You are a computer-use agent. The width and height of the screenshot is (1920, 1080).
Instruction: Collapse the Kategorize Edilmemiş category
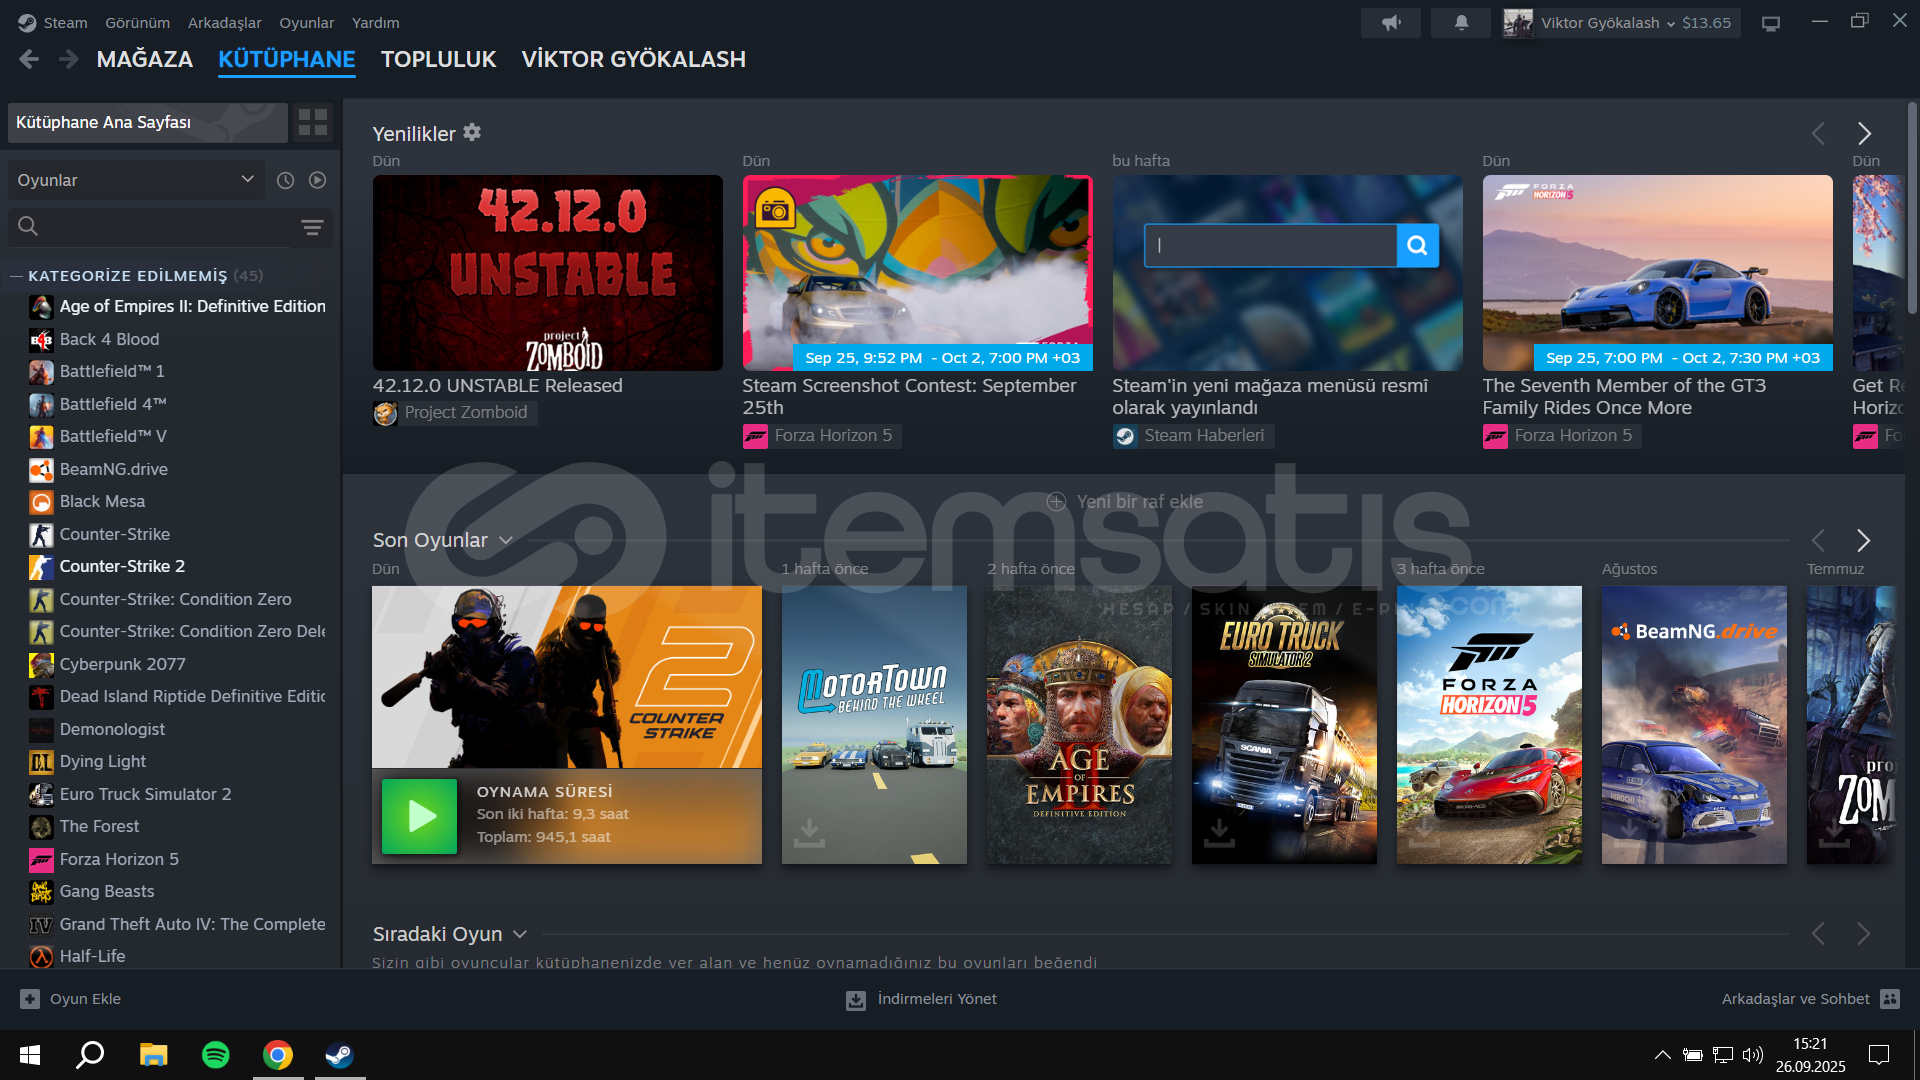tap(16, 276)
